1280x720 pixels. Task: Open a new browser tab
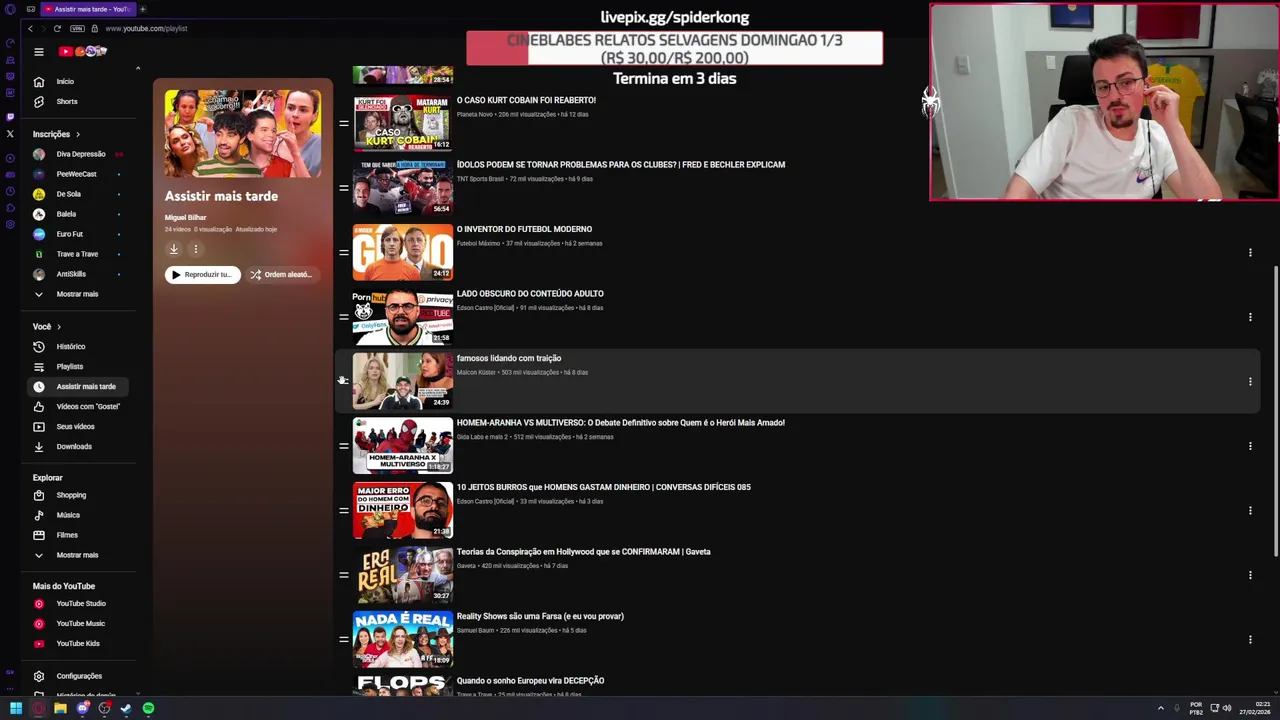[142, 9]
